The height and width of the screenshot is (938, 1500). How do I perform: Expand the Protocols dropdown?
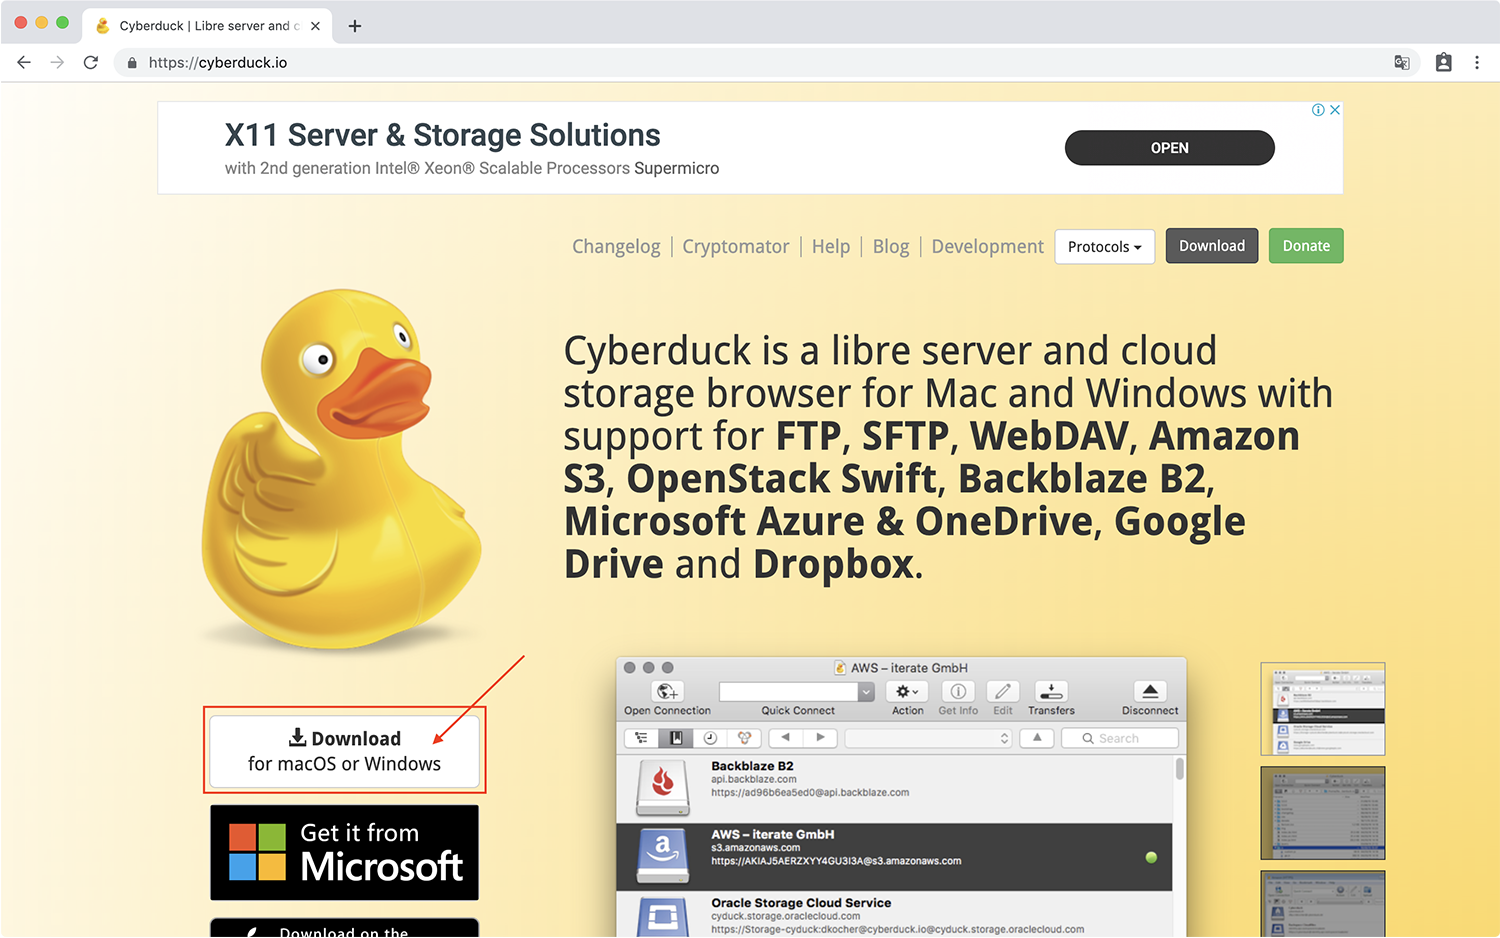tap(1104, 247)
